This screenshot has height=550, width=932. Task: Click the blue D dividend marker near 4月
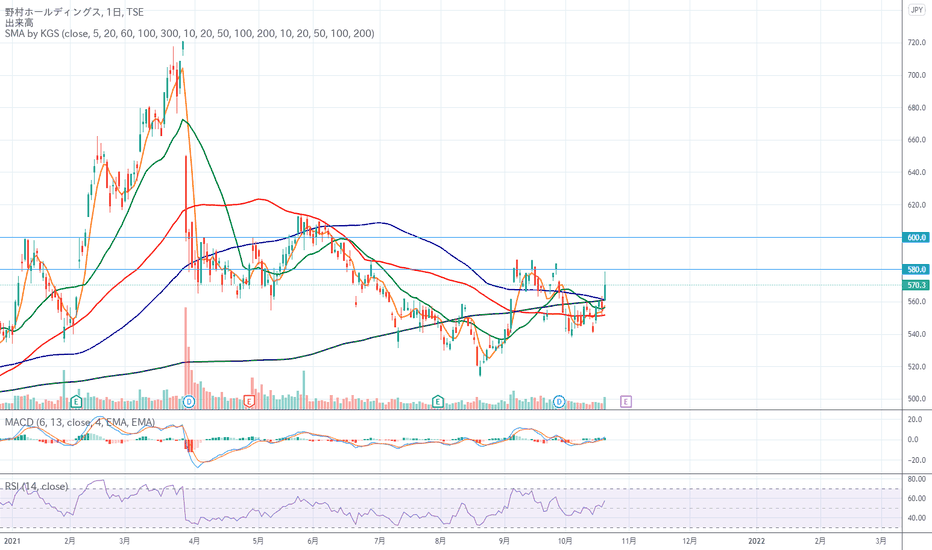point(189,402)
